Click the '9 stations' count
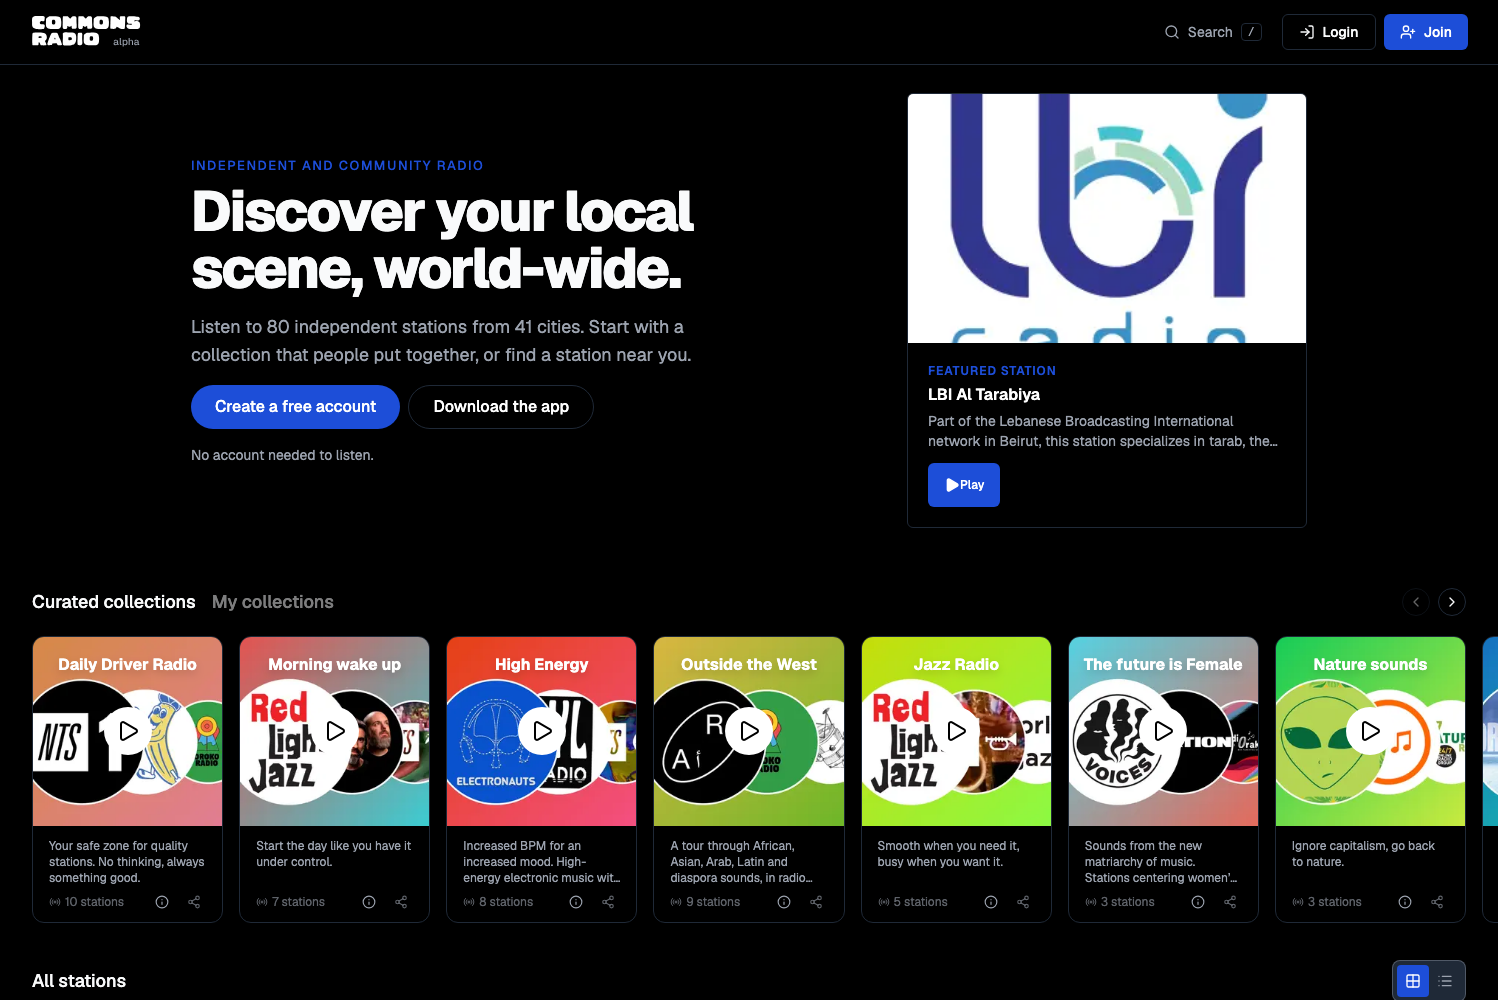The image size is (1498, 1000). coord(706,902)
